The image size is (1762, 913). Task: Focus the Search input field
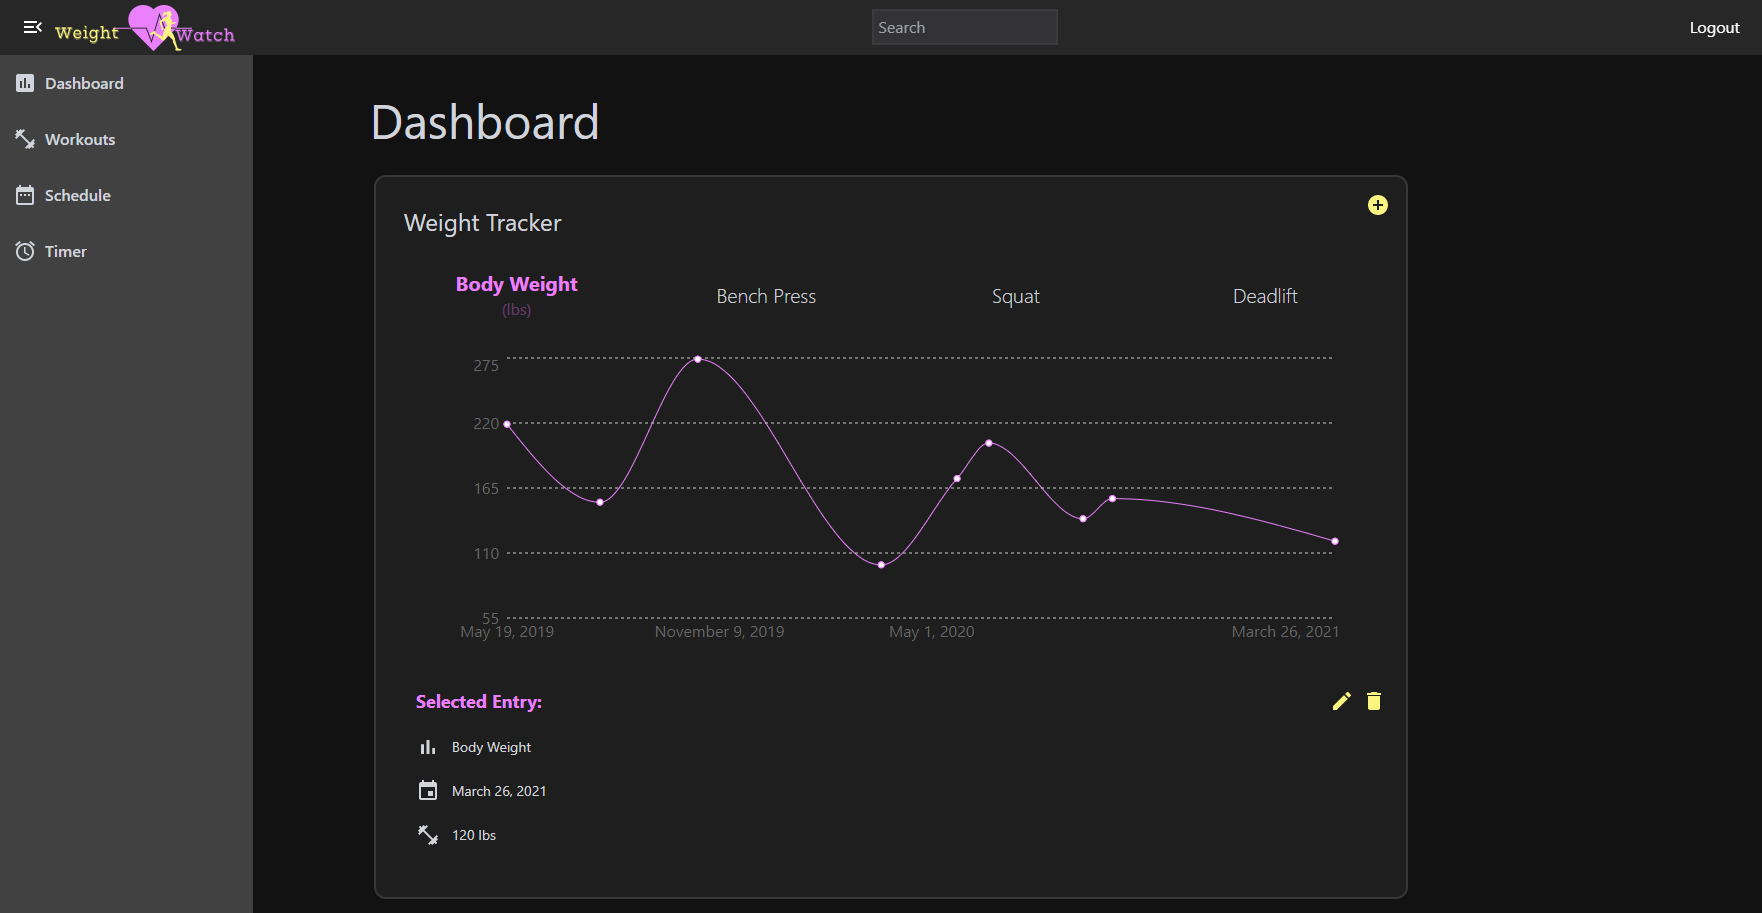click(x=964, y=27)
